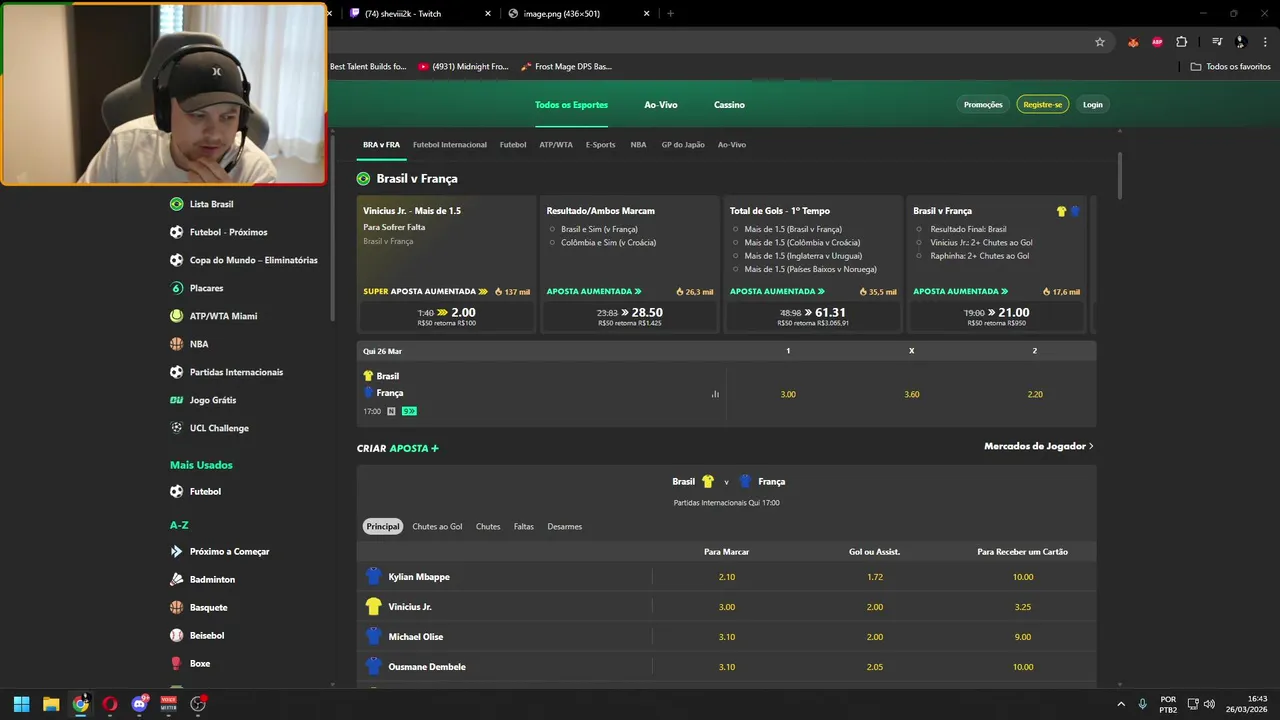Select Vinicius Jr. boosted odds 2.00

coord(446,316)
